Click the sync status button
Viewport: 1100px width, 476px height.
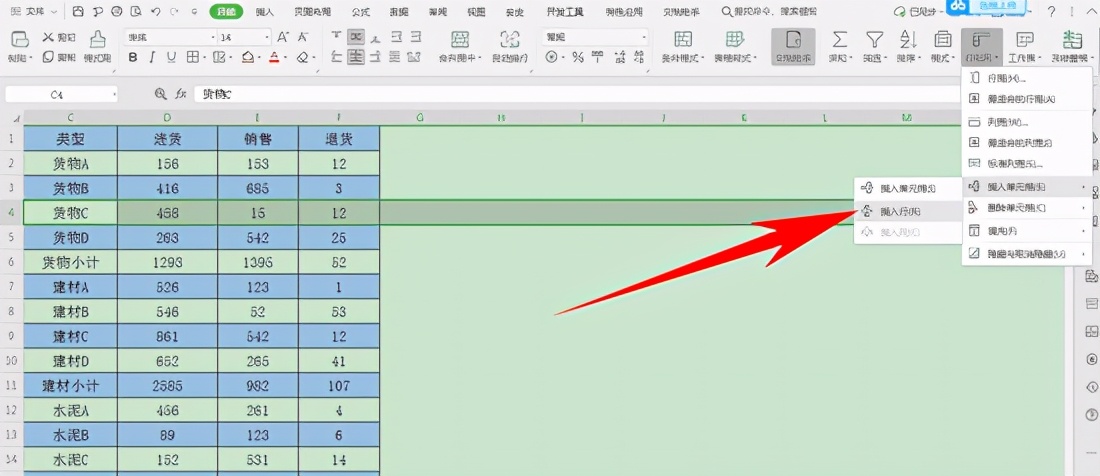pyautogui.click(x=916, y=12)
